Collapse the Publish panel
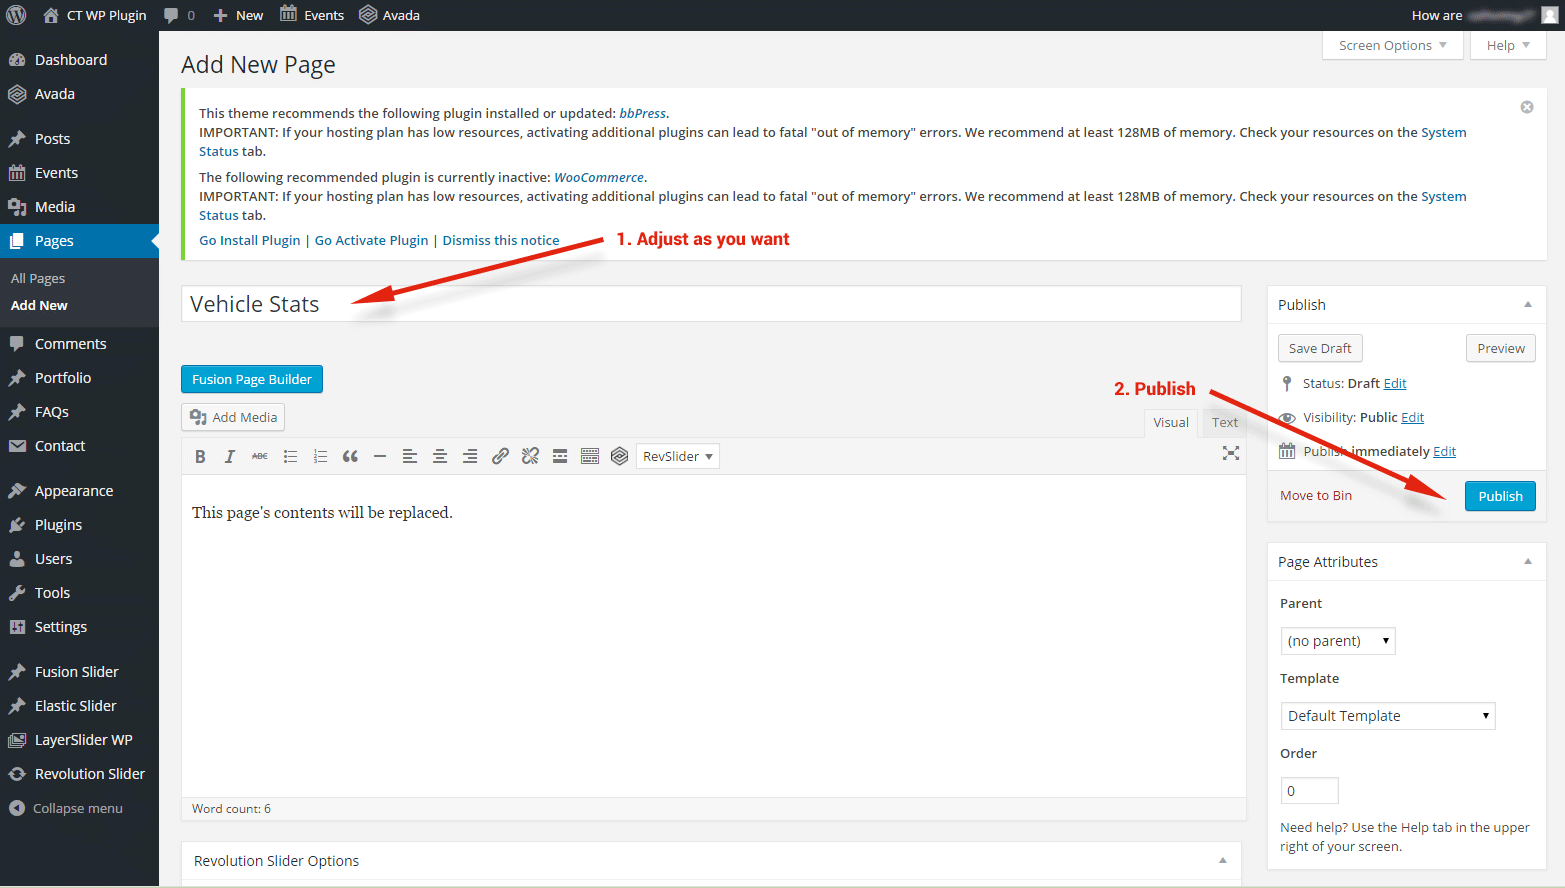This screenshot has width=1565, height=888. 1527,305
